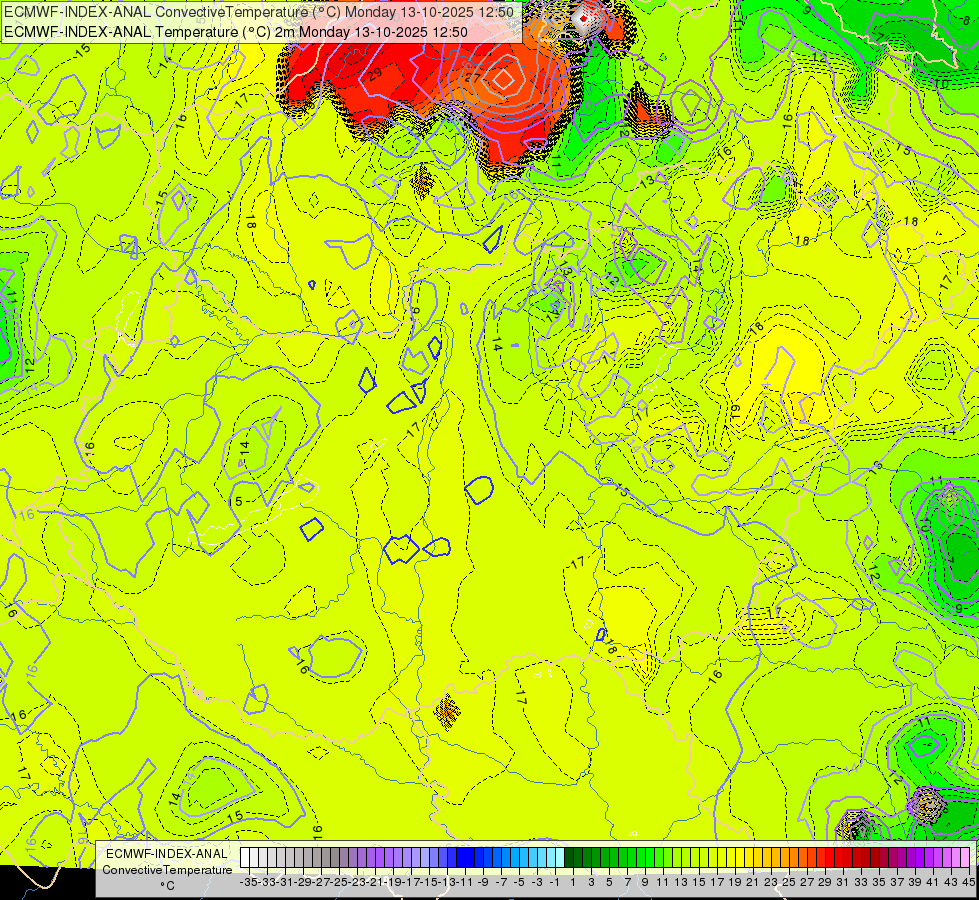Click the yellow legend swatch above 17
Image resolution: width=979 pixels, height=900 pixels.
click(x=716, y=857)
